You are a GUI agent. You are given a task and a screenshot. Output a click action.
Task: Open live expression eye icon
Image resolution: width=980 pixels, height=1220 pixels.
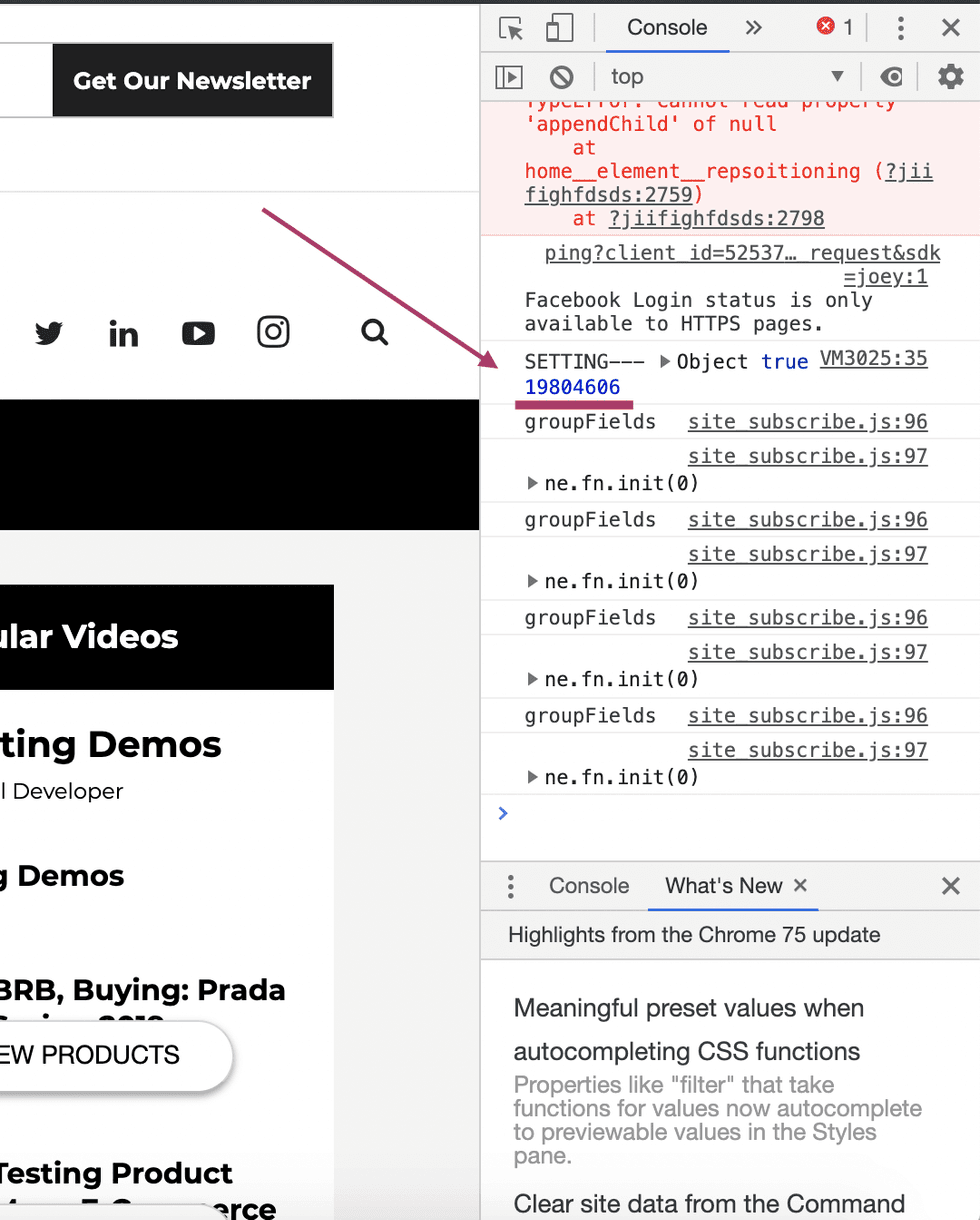891,77
